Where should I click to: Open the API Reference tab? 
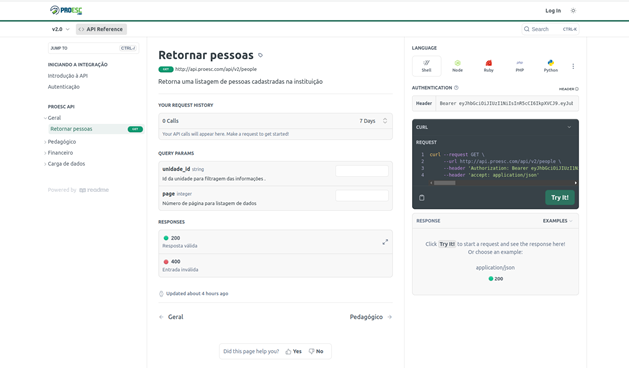coord(101,29)
